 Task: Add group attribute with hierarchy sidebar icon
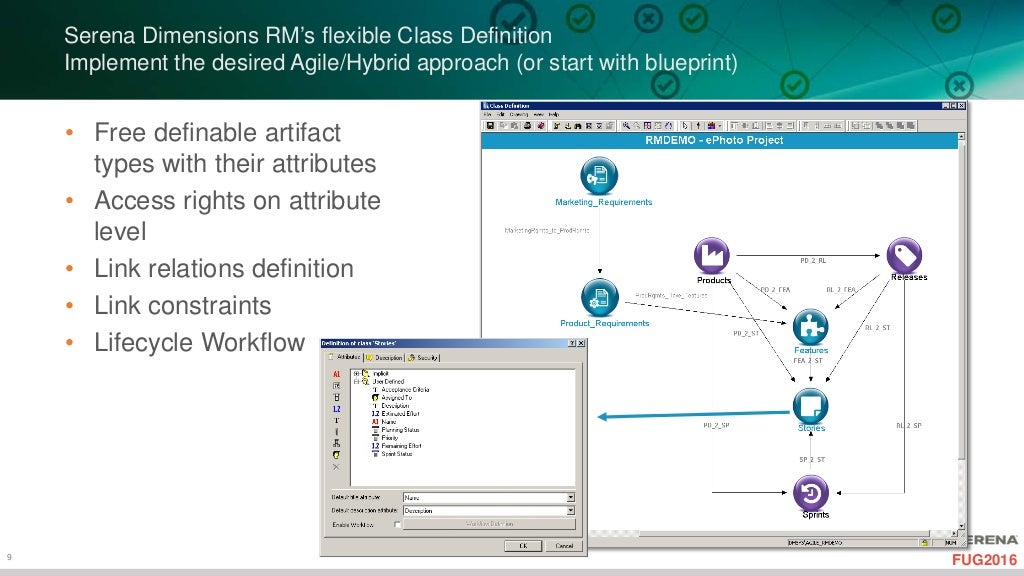tap(336, 443)
